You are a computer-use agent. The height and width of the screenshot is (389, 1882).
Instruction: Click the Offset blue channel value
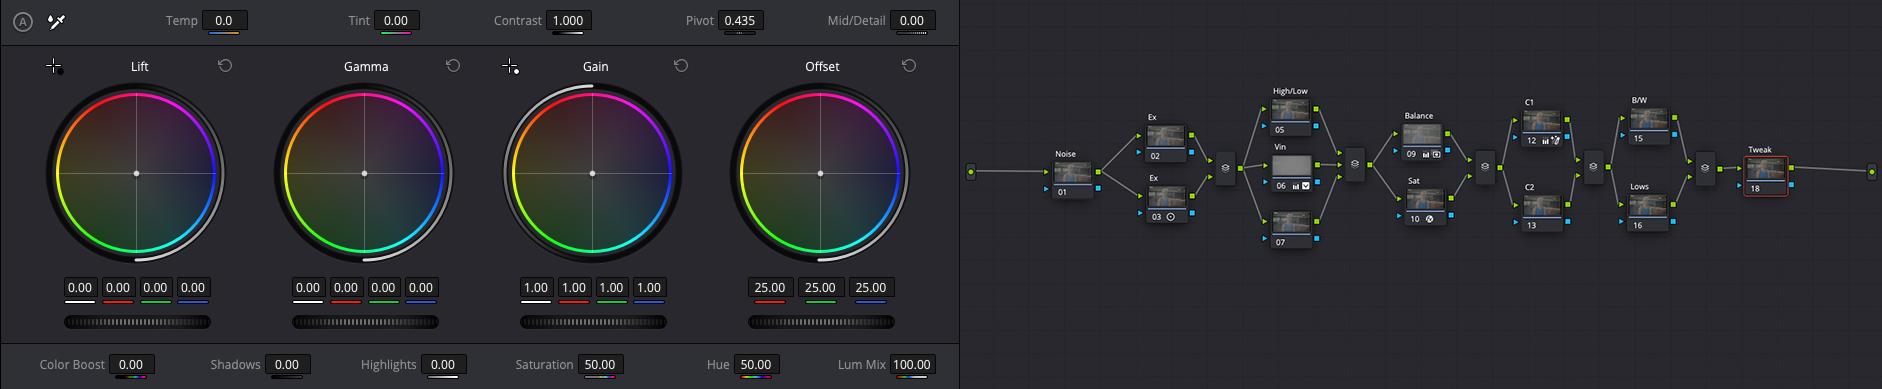tap(871, 288)
